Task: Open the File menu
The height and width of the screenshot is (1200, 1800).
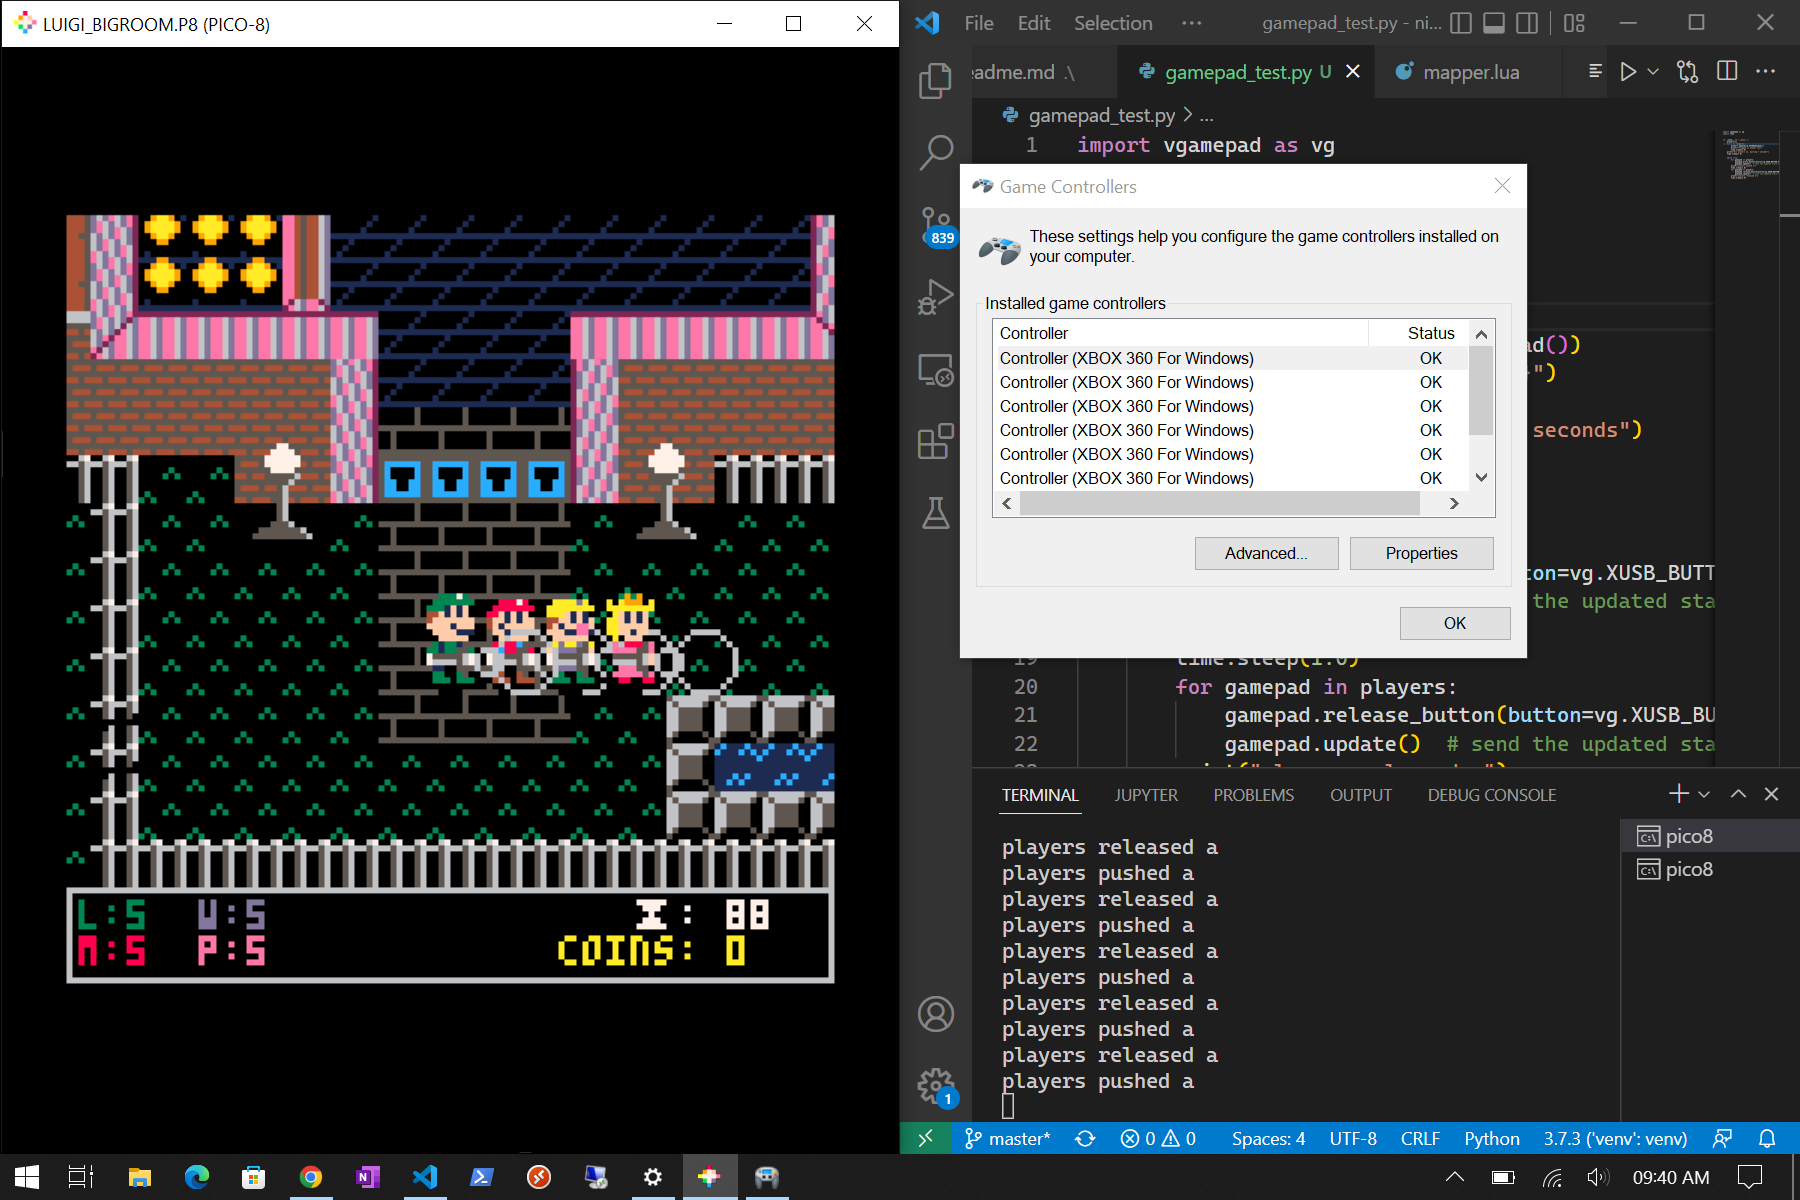Action: coord(979,23)
